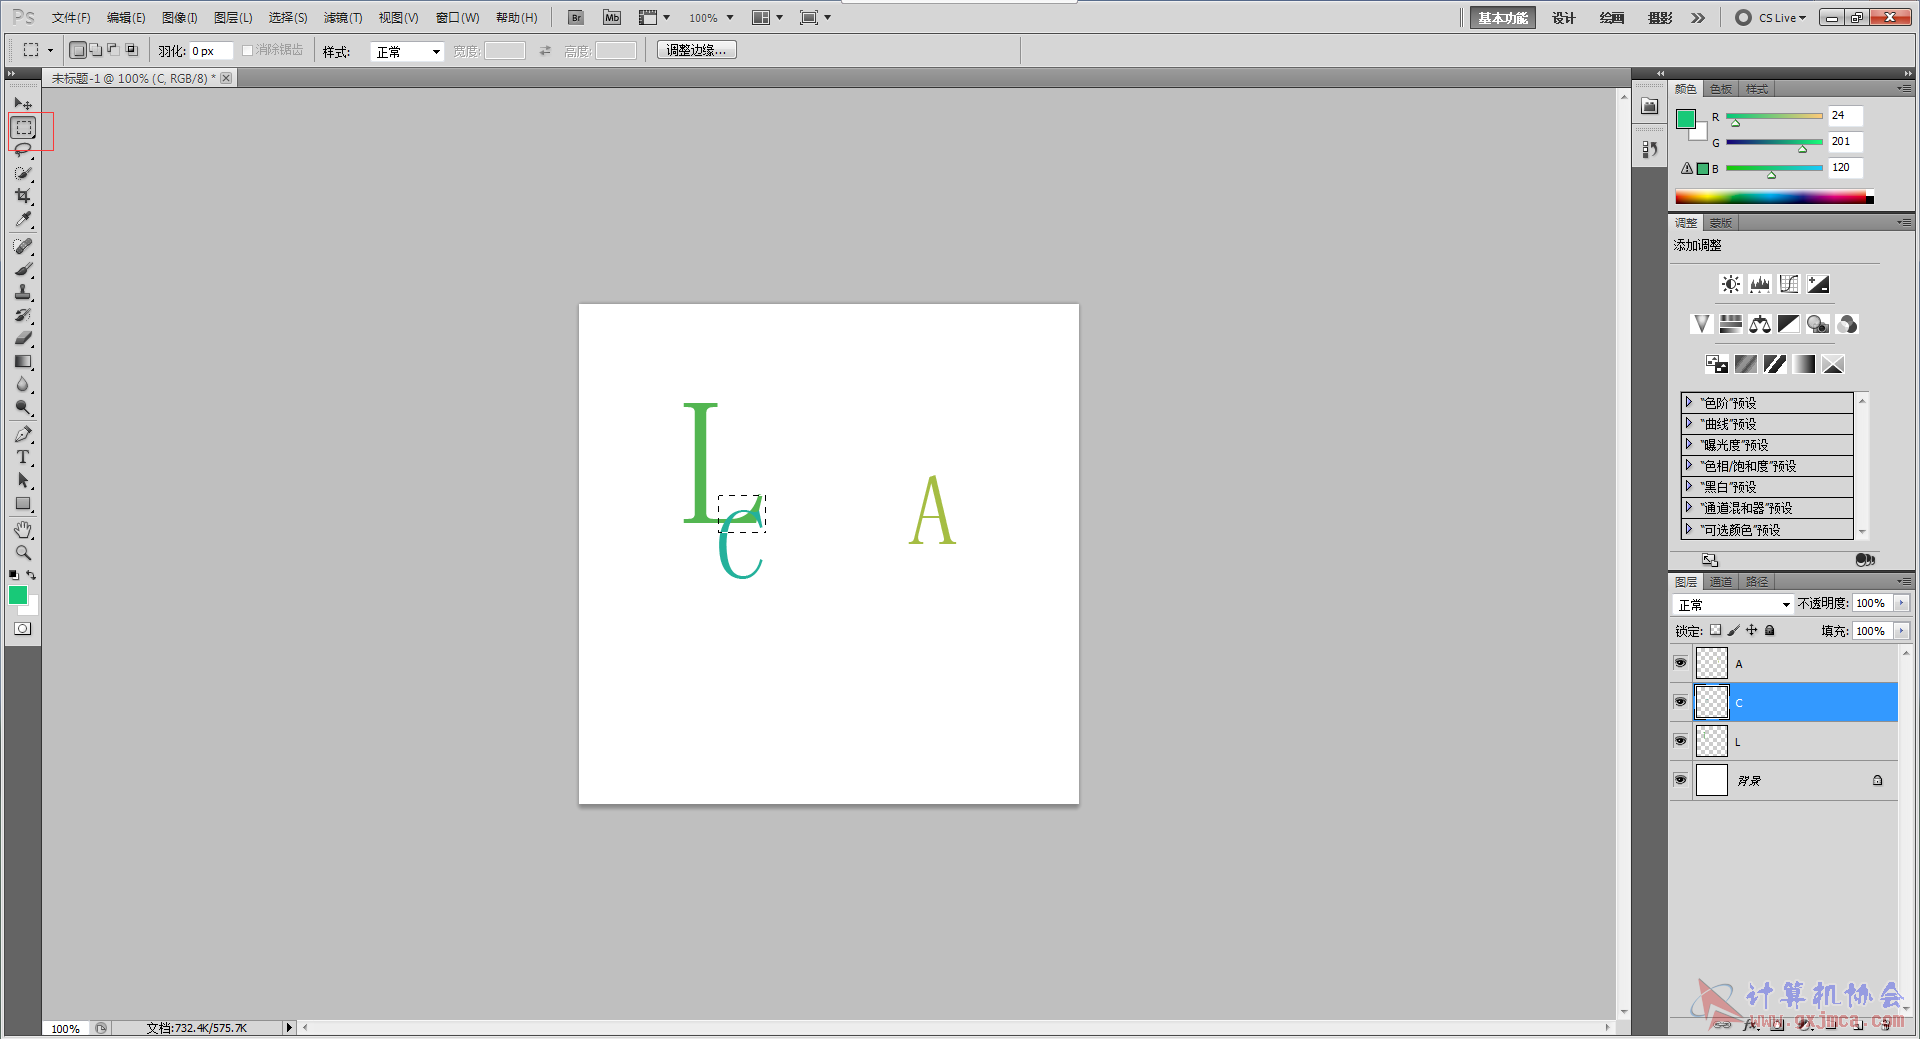Screen dimensions: 1920x1039
Task: Select the Rectangle shape tool
Action: tap(23, 503)
